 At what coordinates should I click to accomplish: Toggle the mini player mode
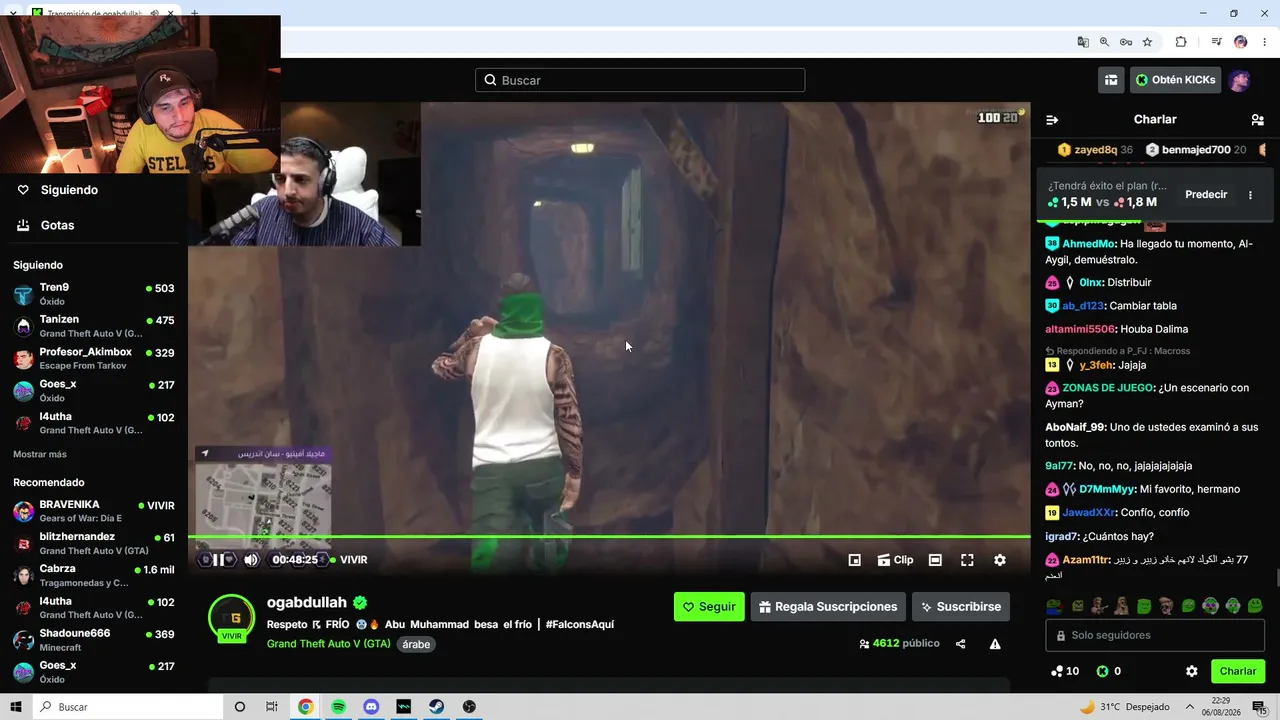pos(855,560)
